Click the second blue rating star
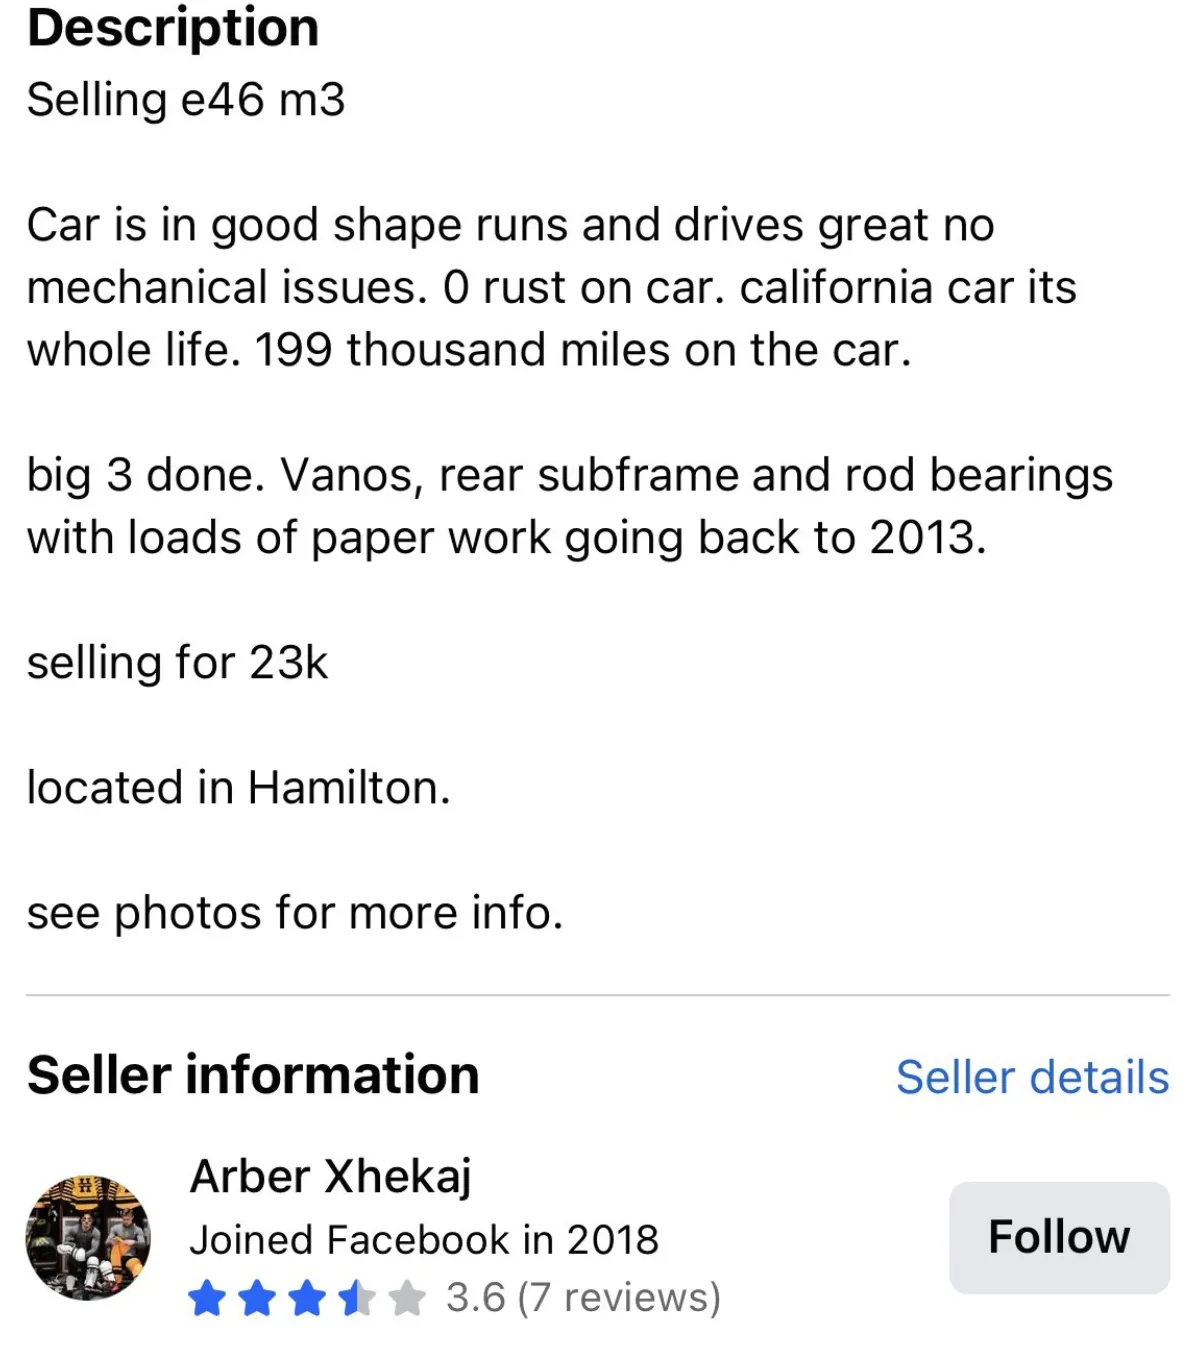The height and width of the screenshot is (1350, 1200). pos(257,1298)
